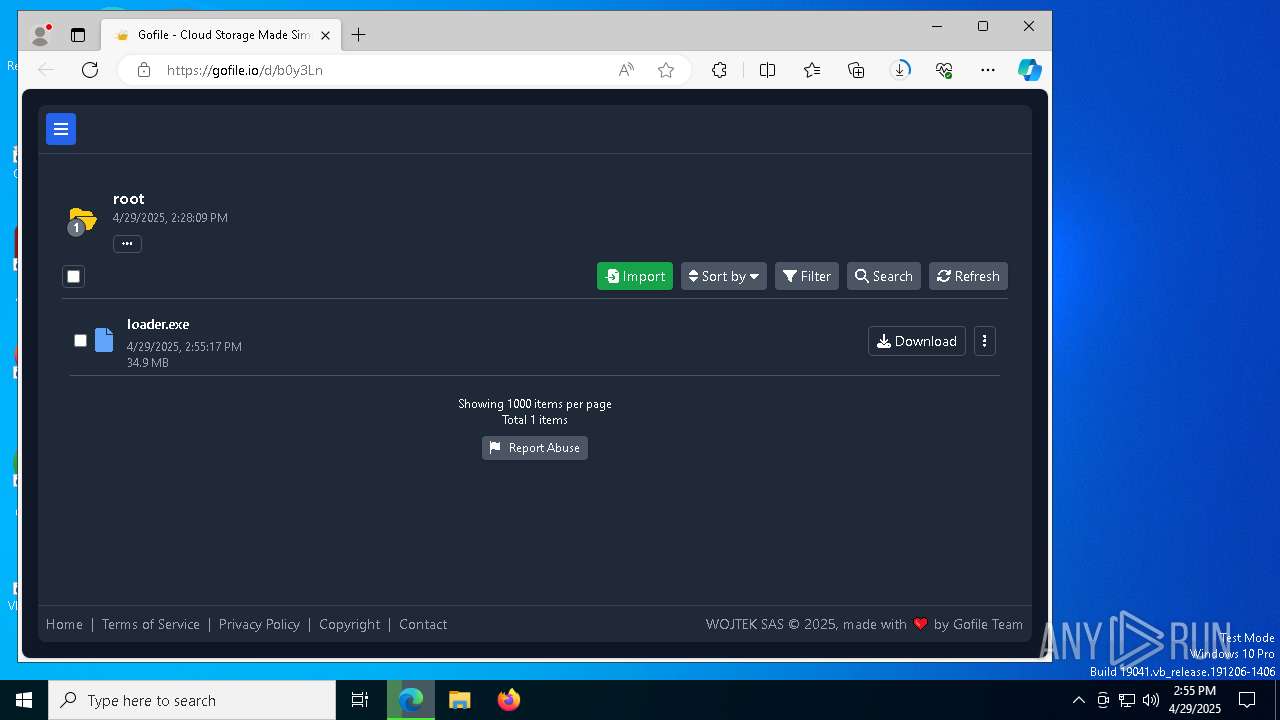The image size is (1280, 720).
Task: Select the Gofile browser tab
Action: (x=222, y=35)
